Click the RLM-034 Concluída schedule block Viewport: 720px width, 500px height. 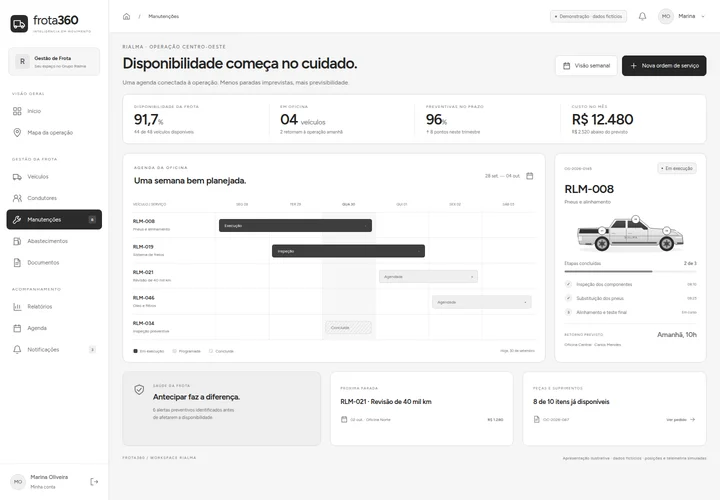point(349,328)
